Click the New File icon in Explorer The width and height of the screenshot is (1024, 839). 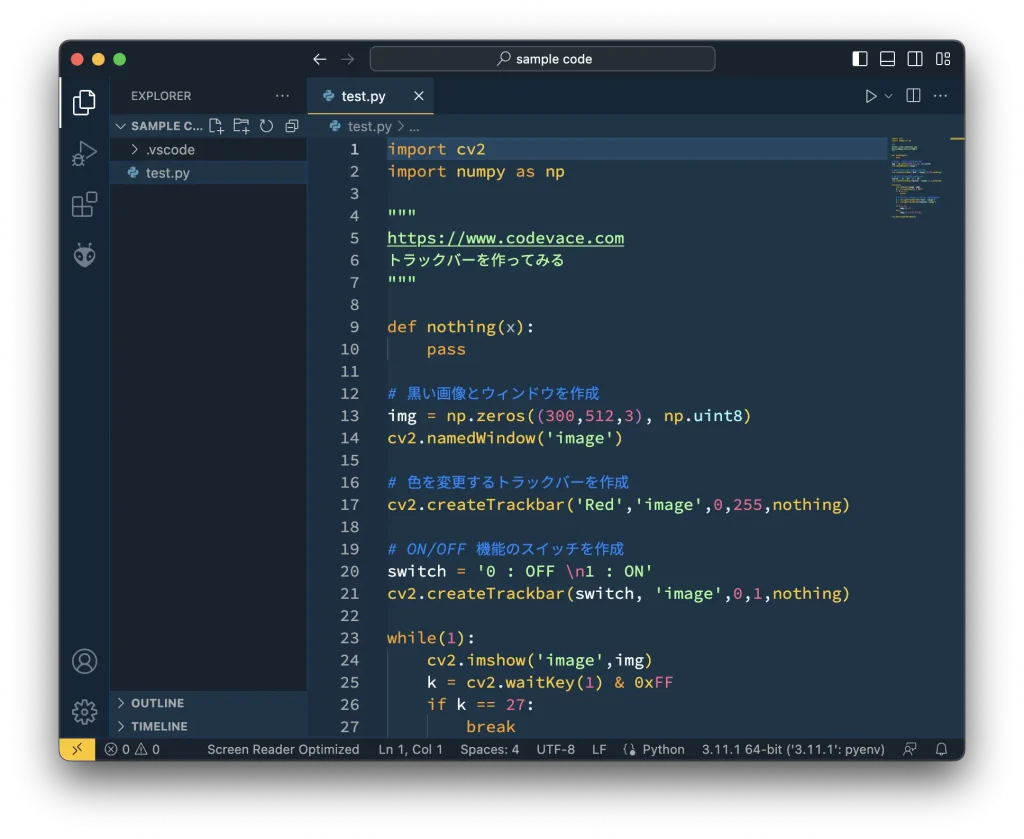point(216,126)
